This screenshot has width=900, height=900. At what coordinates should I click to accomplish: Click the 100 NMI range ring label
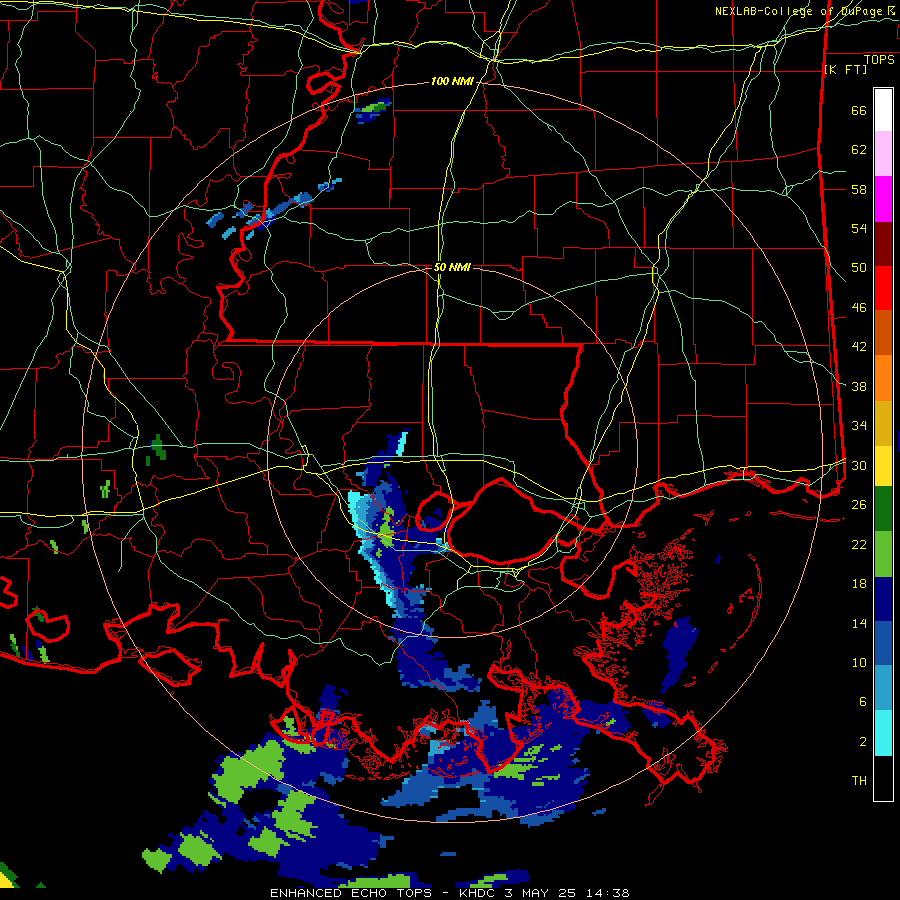coord(452,82)
